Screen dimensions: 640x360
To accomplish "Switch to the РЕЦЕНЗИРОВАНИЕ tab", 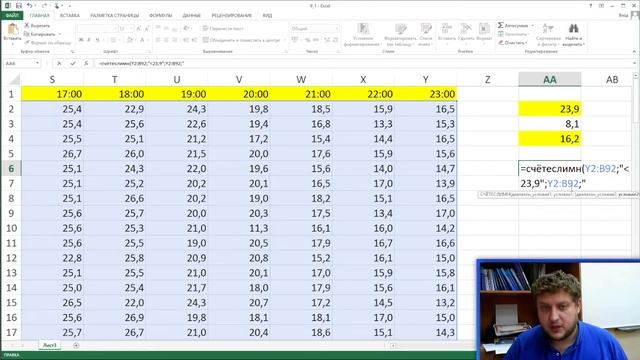I will [x=231, y=16].
